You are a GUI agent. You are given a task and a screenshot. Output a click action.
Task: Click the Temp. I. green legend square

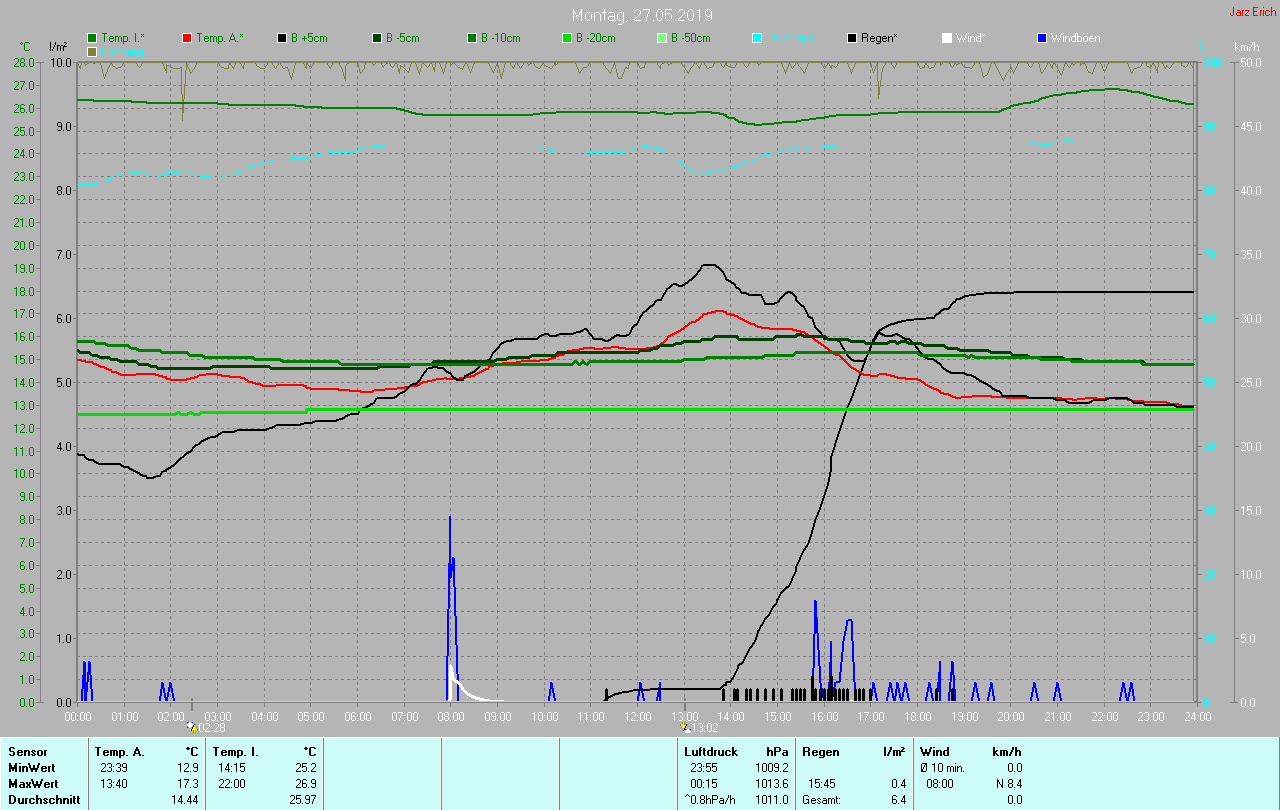[92, 38]
